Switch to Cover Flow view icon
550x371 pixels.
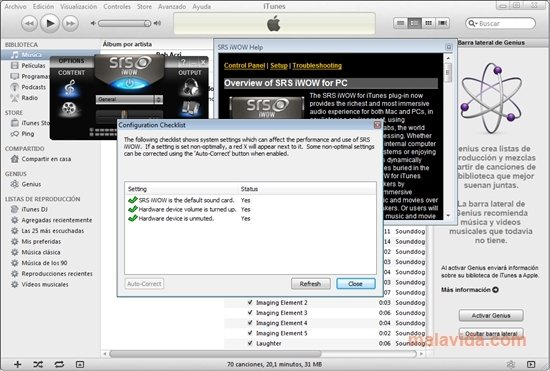coord(443,23)
